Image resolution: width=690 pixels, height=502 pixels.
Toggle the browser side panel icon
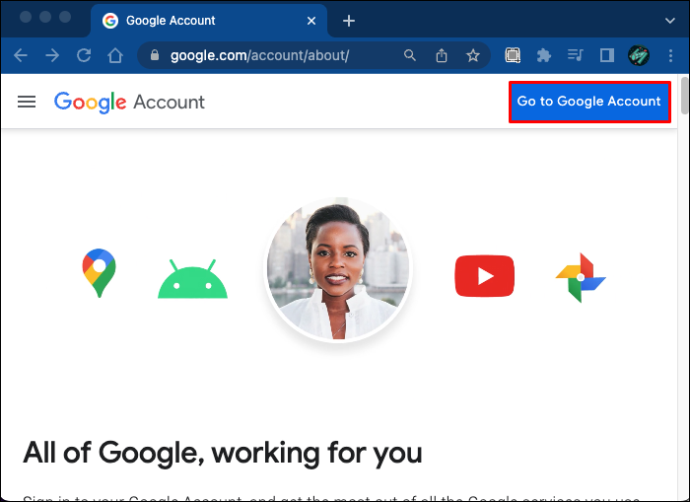coord(607,55)
